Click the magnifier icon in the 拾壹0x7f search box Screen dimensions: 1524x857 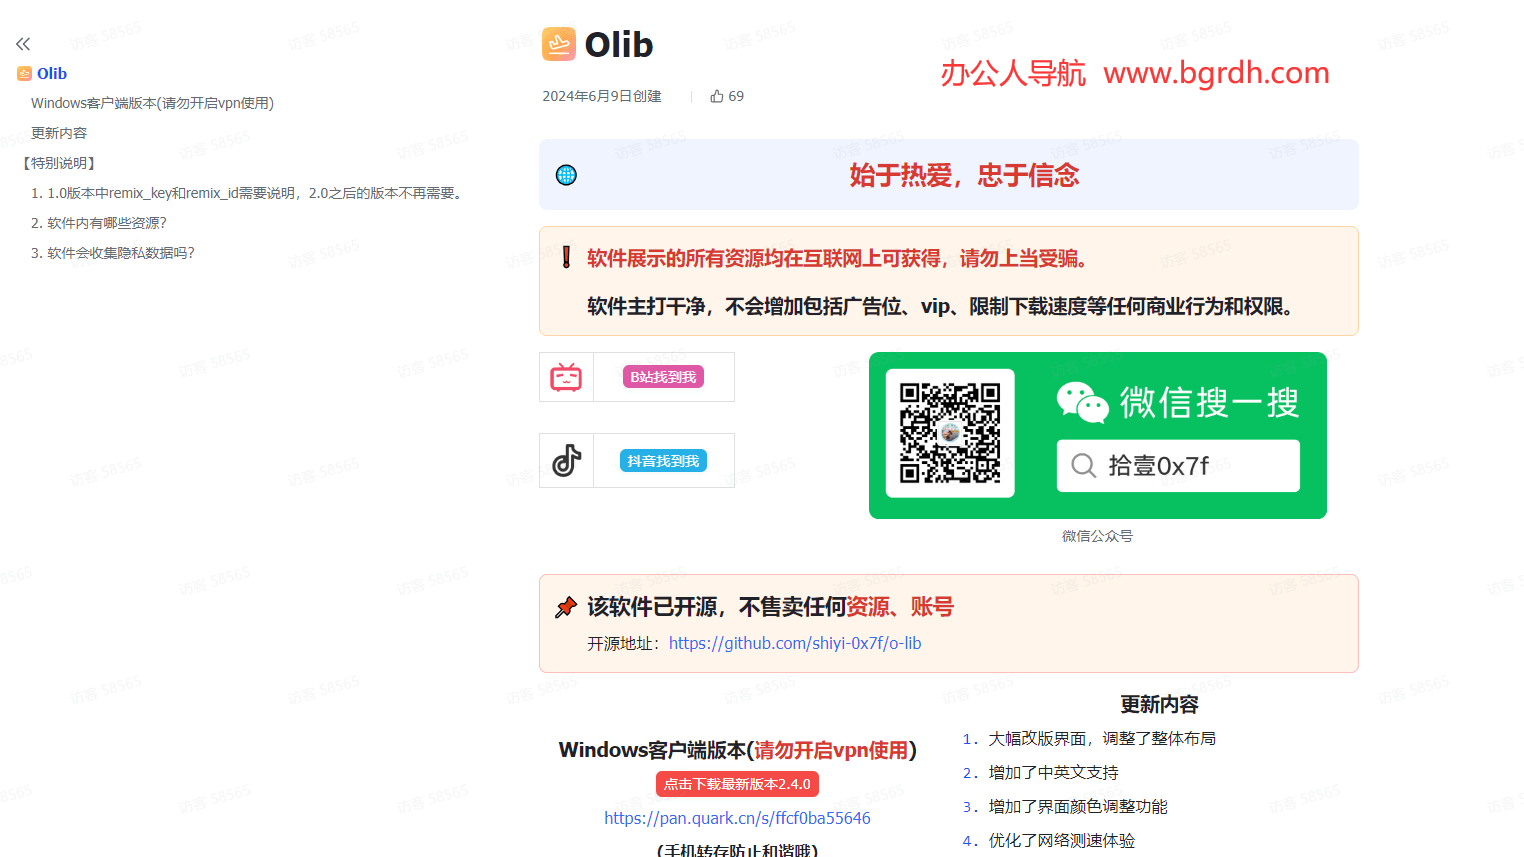[1083, 465]
